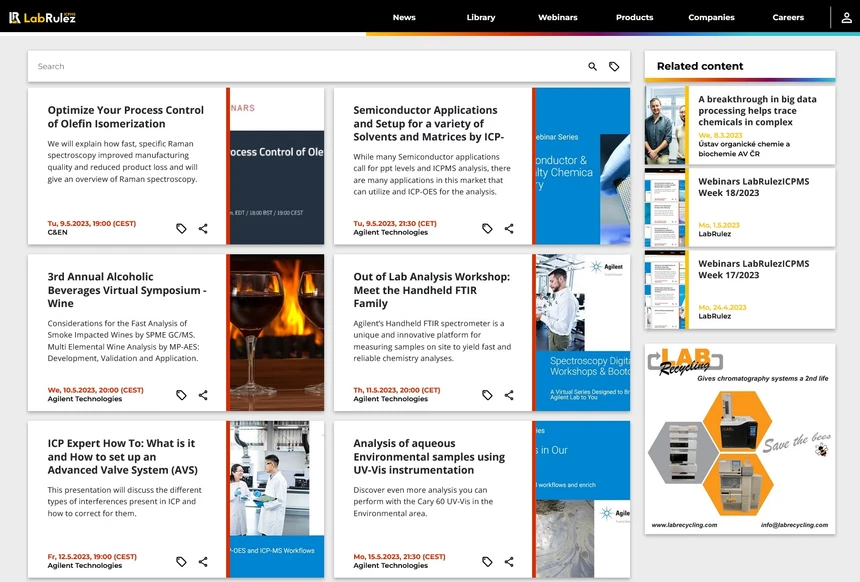Share the Alcoholic Beverages Symposium webinar
This screenshot has height=582, width=860.
[203, 395]
